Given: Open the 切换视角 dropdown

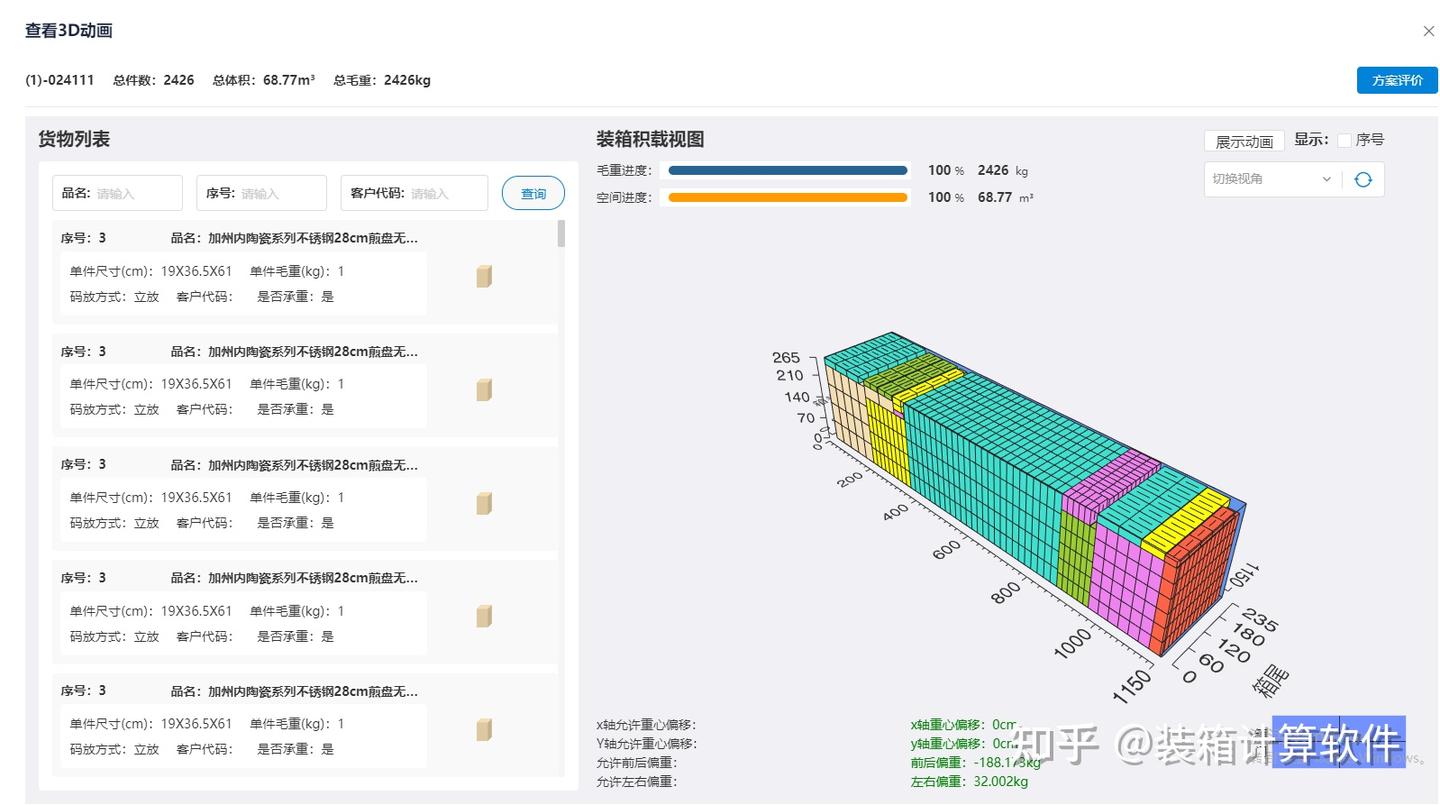Looking at the screenshot, I should tap(1273, 179).
